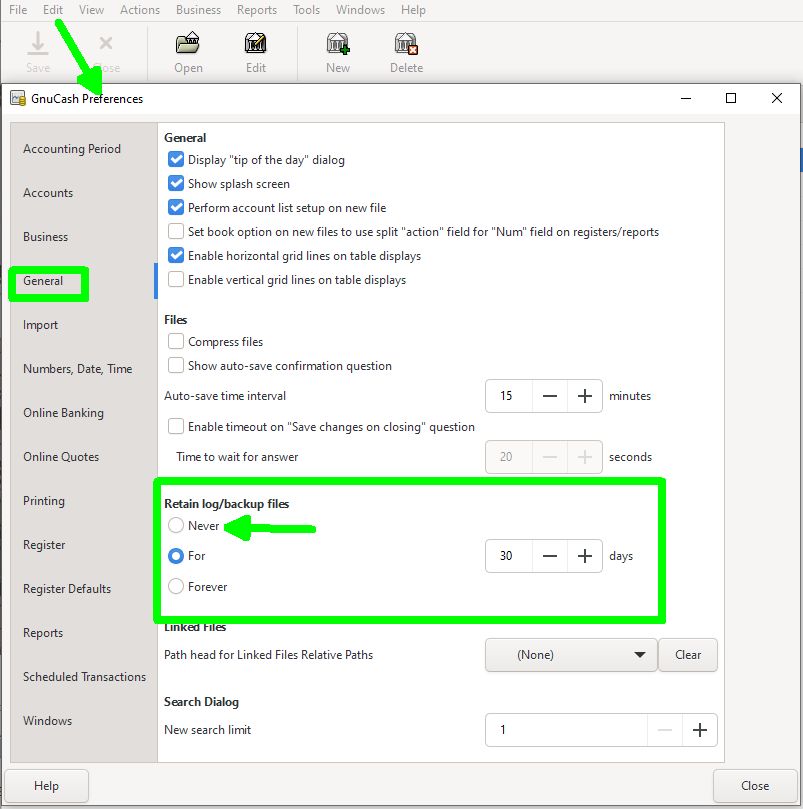Click the GnuCash Preferences title bar icon

(18, 98)
